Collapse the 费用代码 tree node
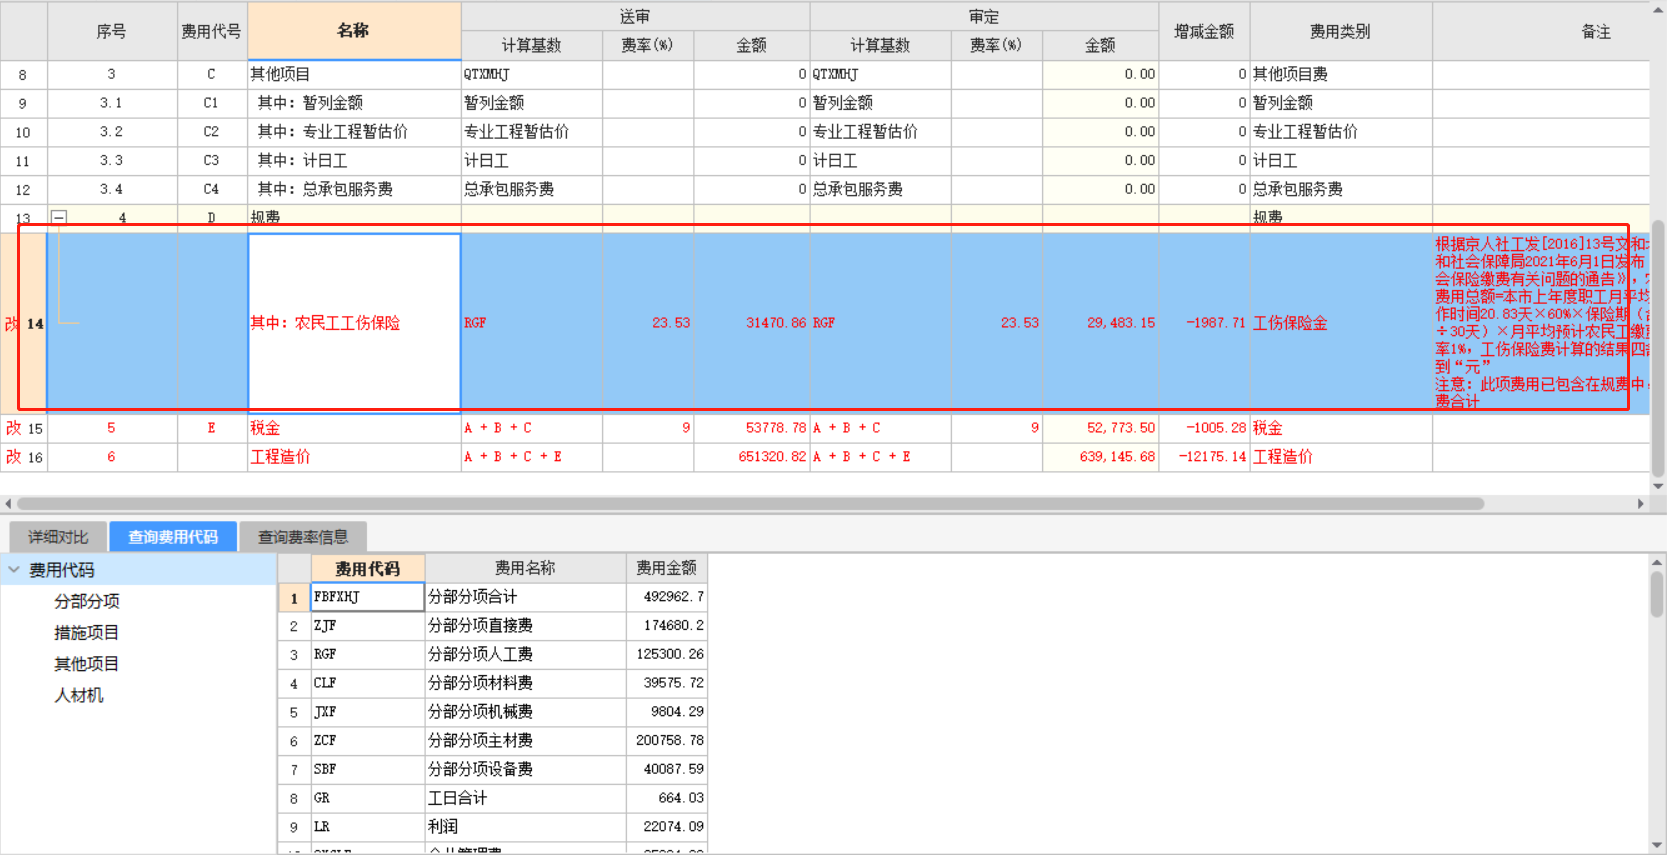Screen dimensions: 1668x855 (x=14, y=570)
